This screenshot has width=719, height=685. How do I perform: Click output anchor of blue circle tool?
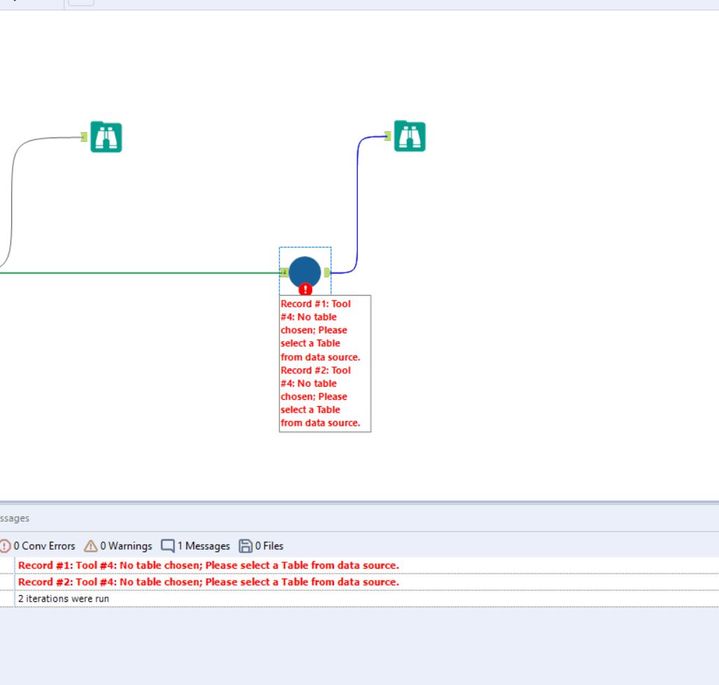[326, 272]
